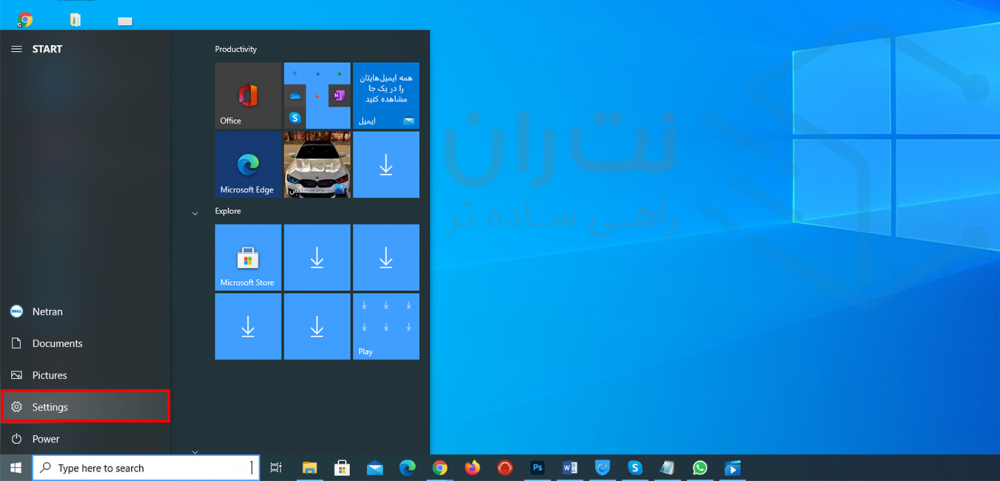
Task: Open the Mail tile in Productivity
Action: click(x=386, y=95)
